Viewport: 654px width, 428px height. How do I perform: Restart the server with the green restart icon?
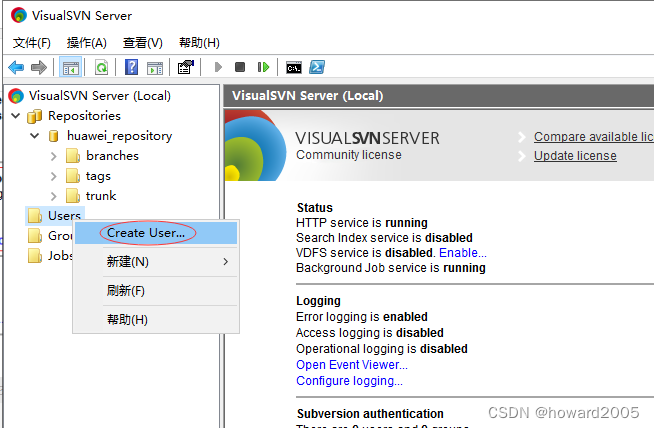click(x=263, y=67)
